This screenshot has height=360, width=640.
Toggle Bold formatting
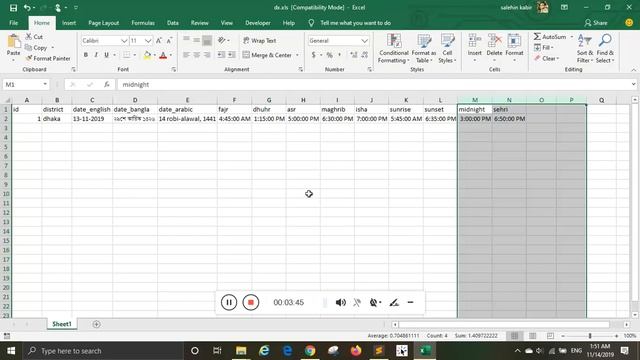tap(86, 55)
